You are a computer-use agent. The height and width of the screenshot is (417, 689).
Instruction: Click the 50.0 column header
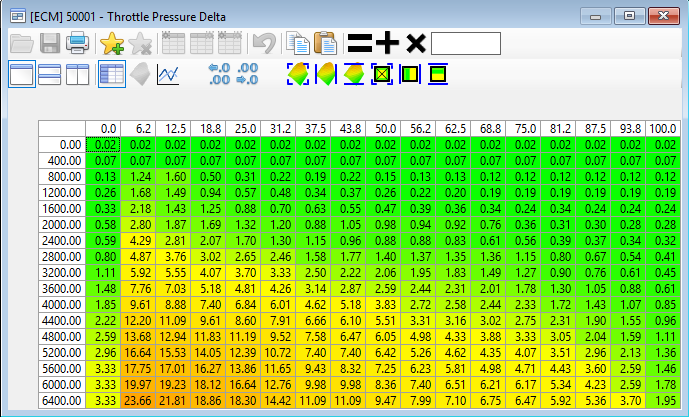tap(385, 128)
